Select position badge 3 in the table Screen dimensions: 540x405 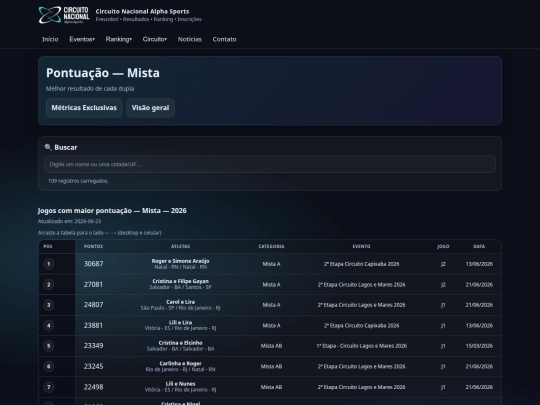(49, 305)
